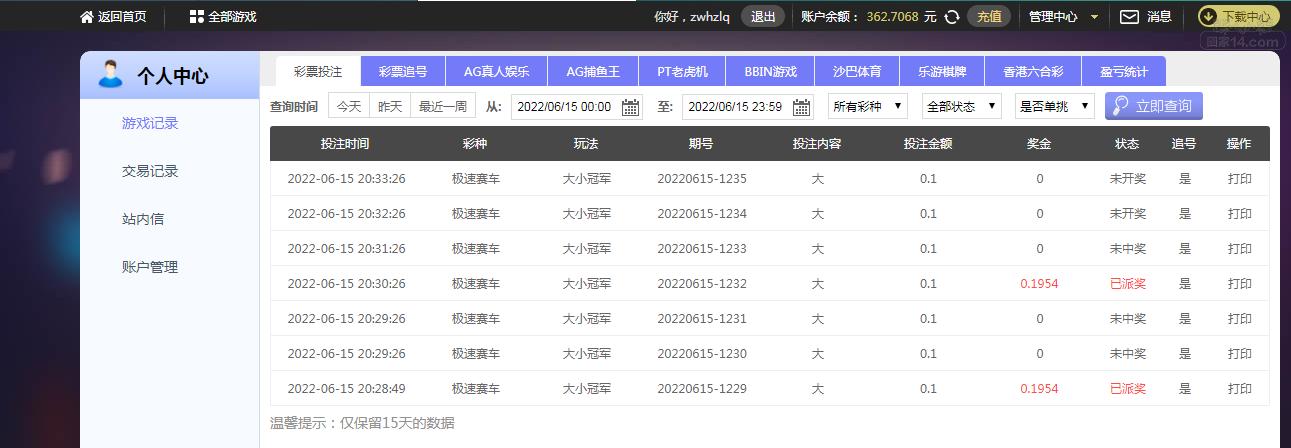Screen dimensions: 1291x448
Task: Click the home icon beside 返回首页
Action: coord(87,16)
